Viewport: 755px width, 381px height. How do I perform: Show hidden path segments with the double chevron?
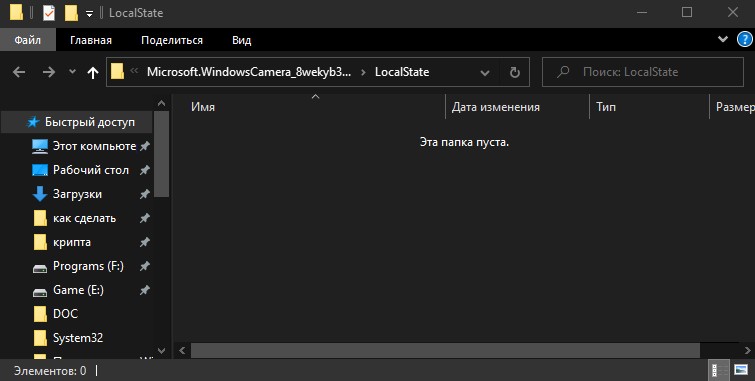pos(134,71)
